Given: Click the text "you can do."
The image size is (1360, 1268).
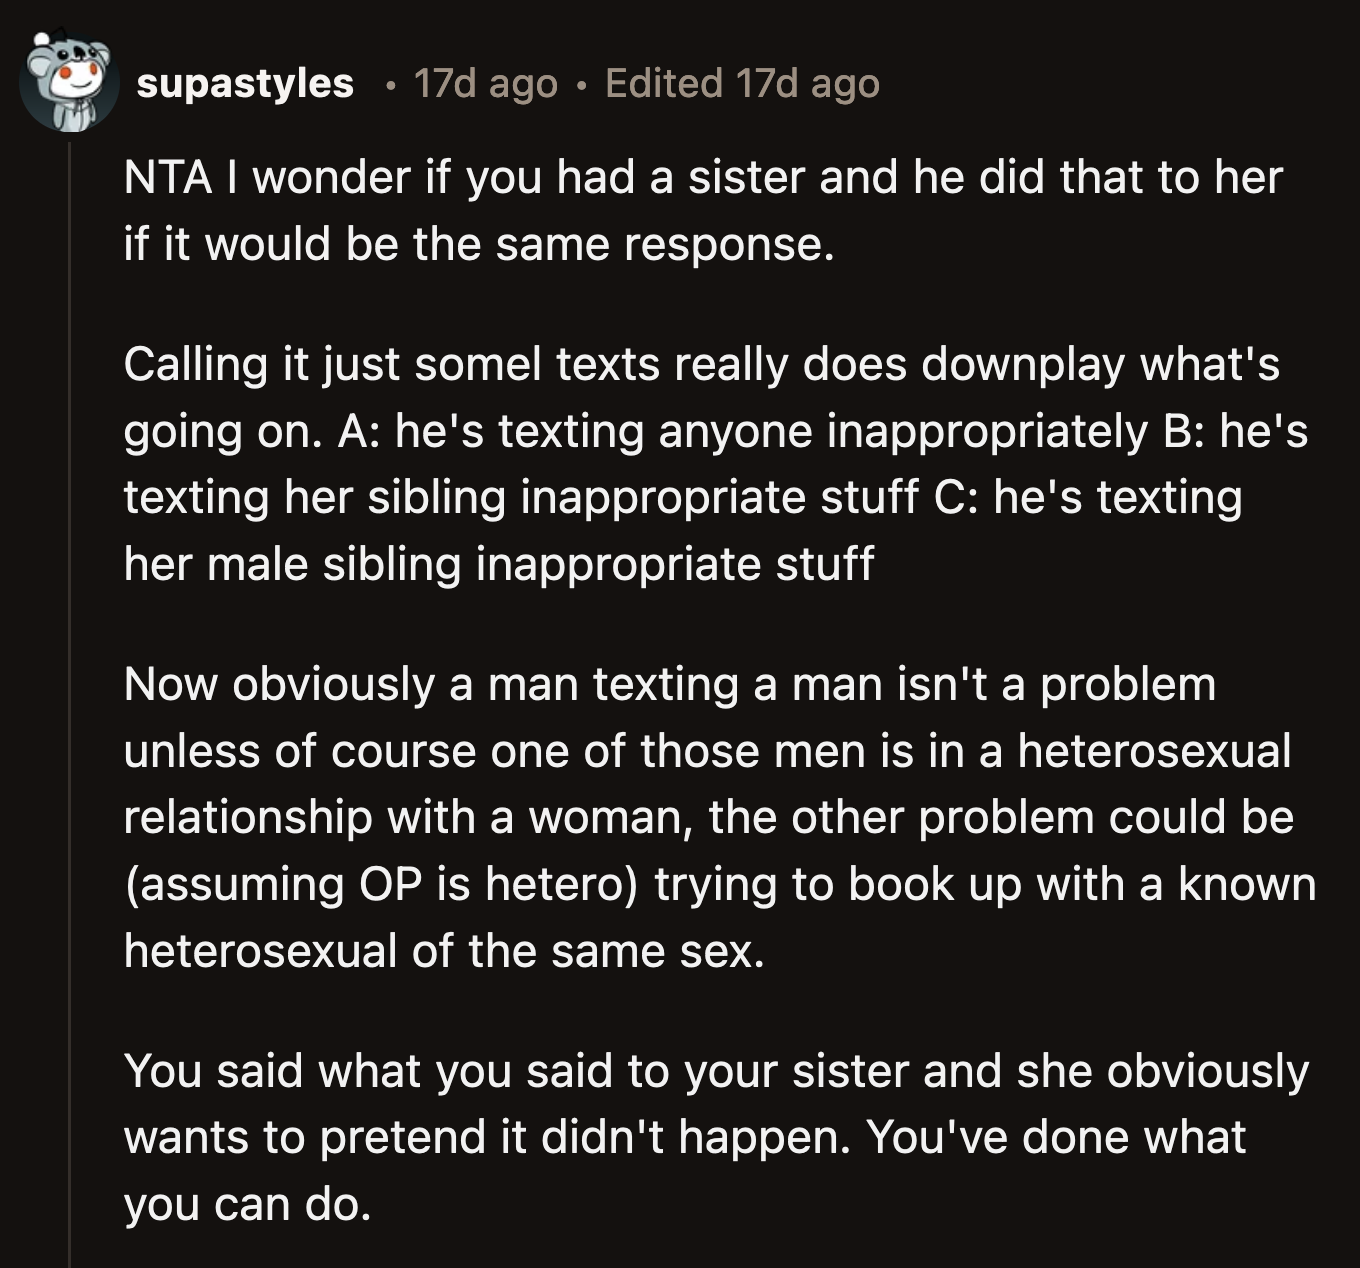Looking at the screenshot, I should [x=247, y=1204].
